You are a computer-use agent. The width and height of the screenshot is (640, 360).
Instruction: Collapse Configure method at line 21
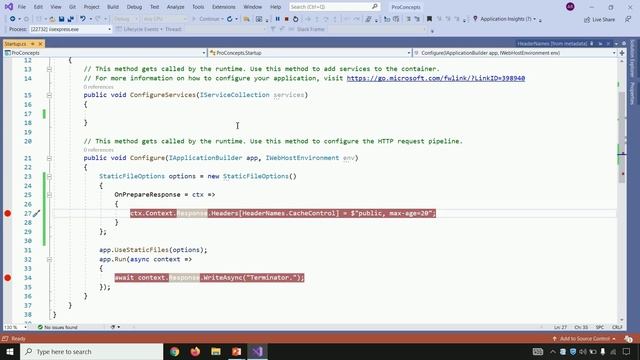pyautogui.click(x=49, y=158)
